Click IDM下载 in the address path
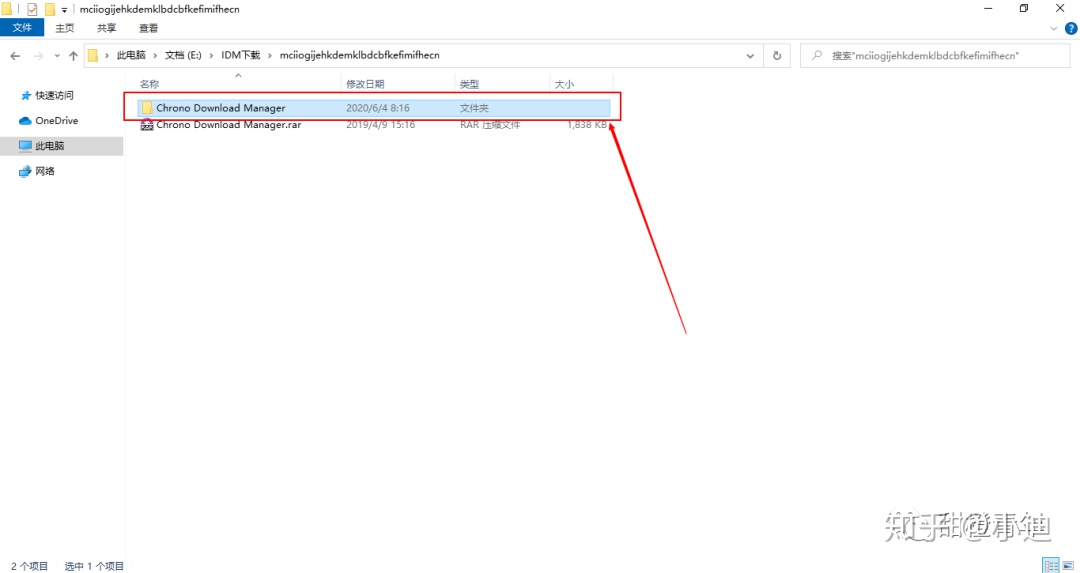 [240, 55]
